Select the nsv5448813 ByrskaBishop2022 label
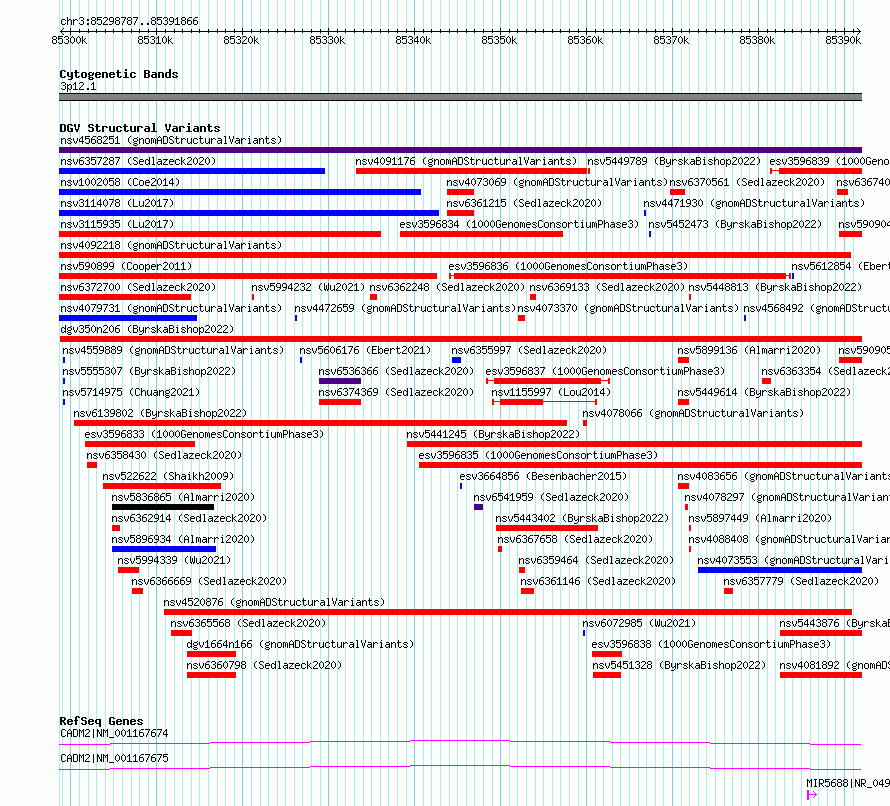This screenshot has height=806, width=890. 775,287
